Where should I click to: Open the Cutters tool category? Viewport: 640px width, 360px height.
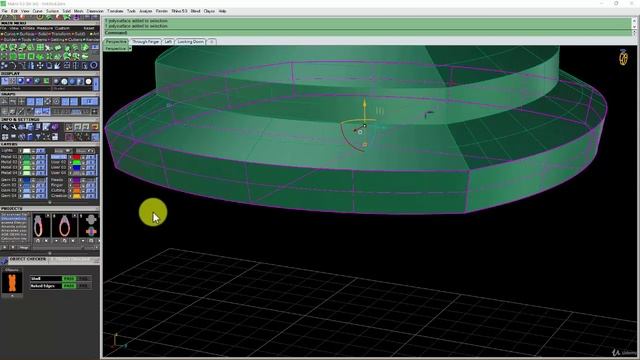click(75, 40)
